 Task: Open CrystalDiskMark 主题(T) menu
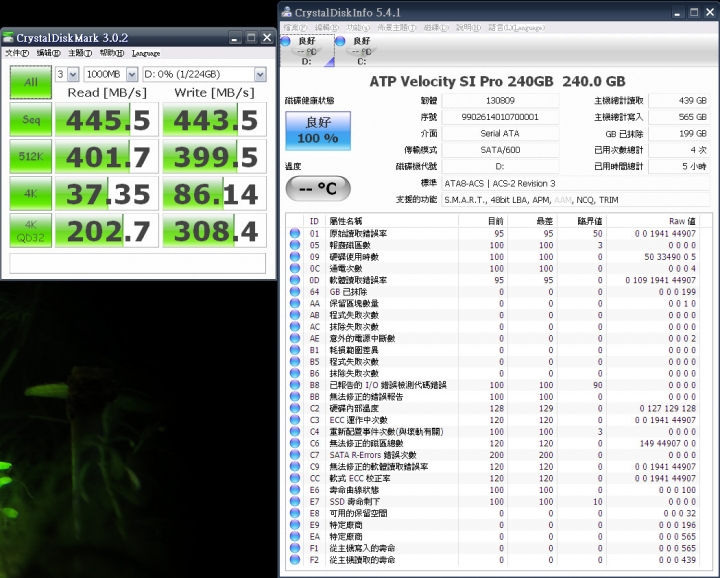coord(80,53)
